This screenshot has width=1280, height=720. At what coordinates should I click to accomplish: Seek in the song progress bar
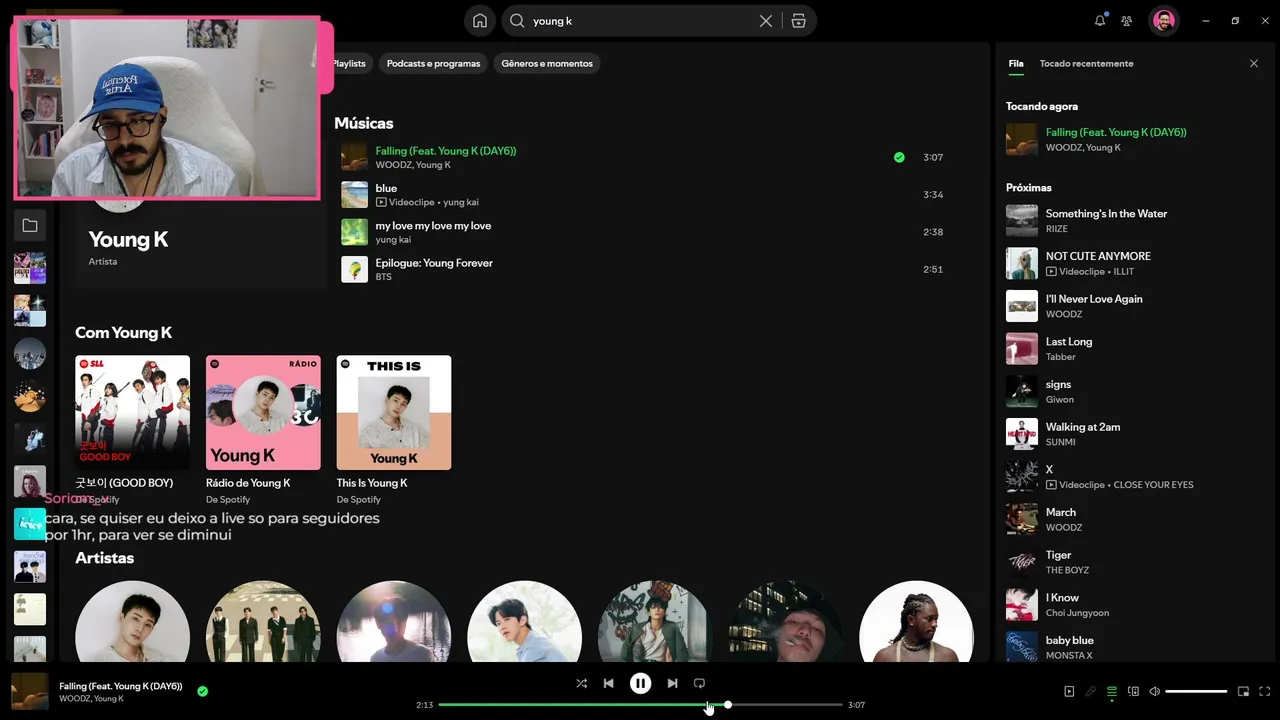[x=640, y=705]
